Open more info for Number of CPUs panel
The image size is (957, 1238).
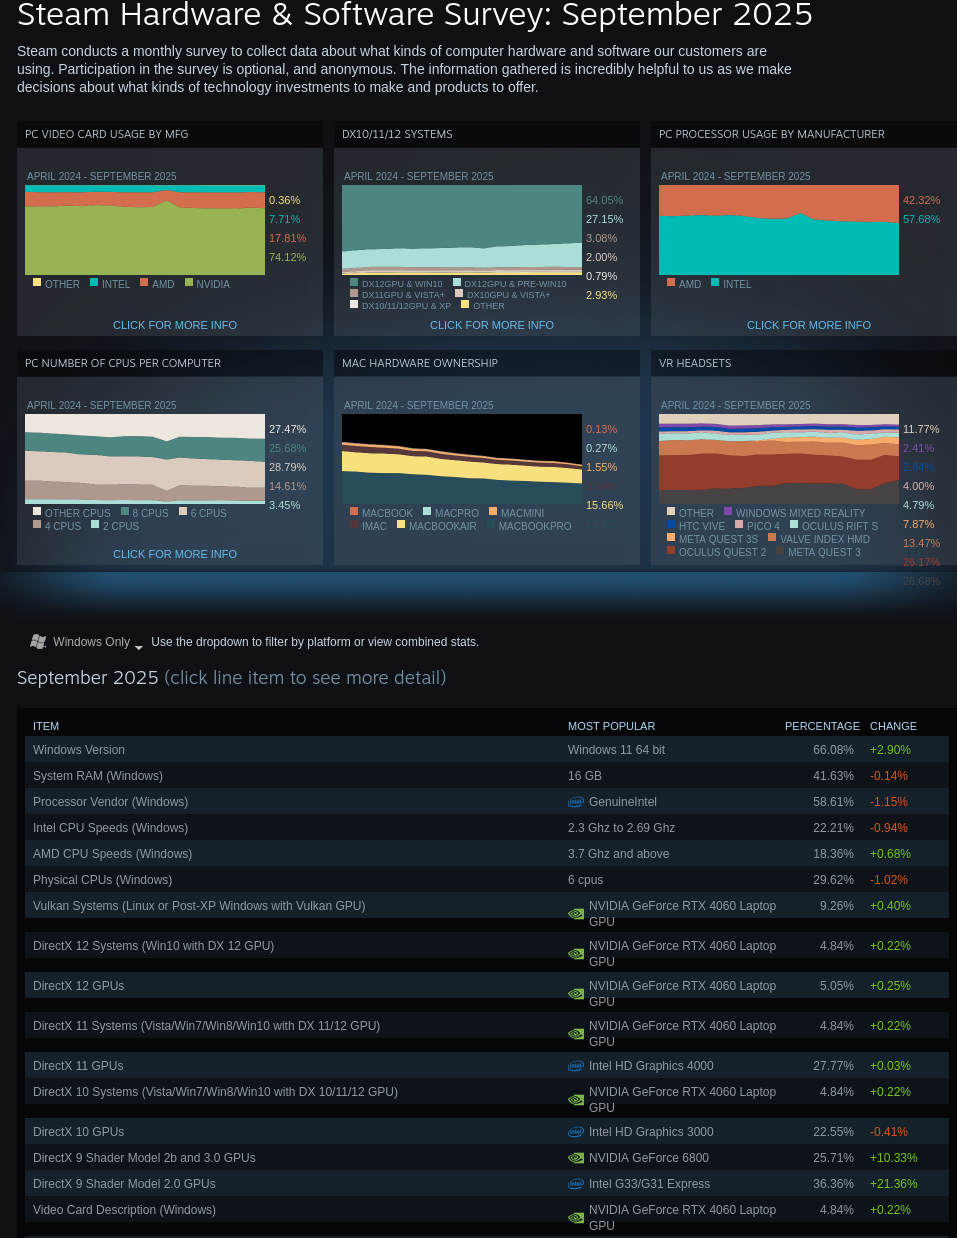coord(175,554)
